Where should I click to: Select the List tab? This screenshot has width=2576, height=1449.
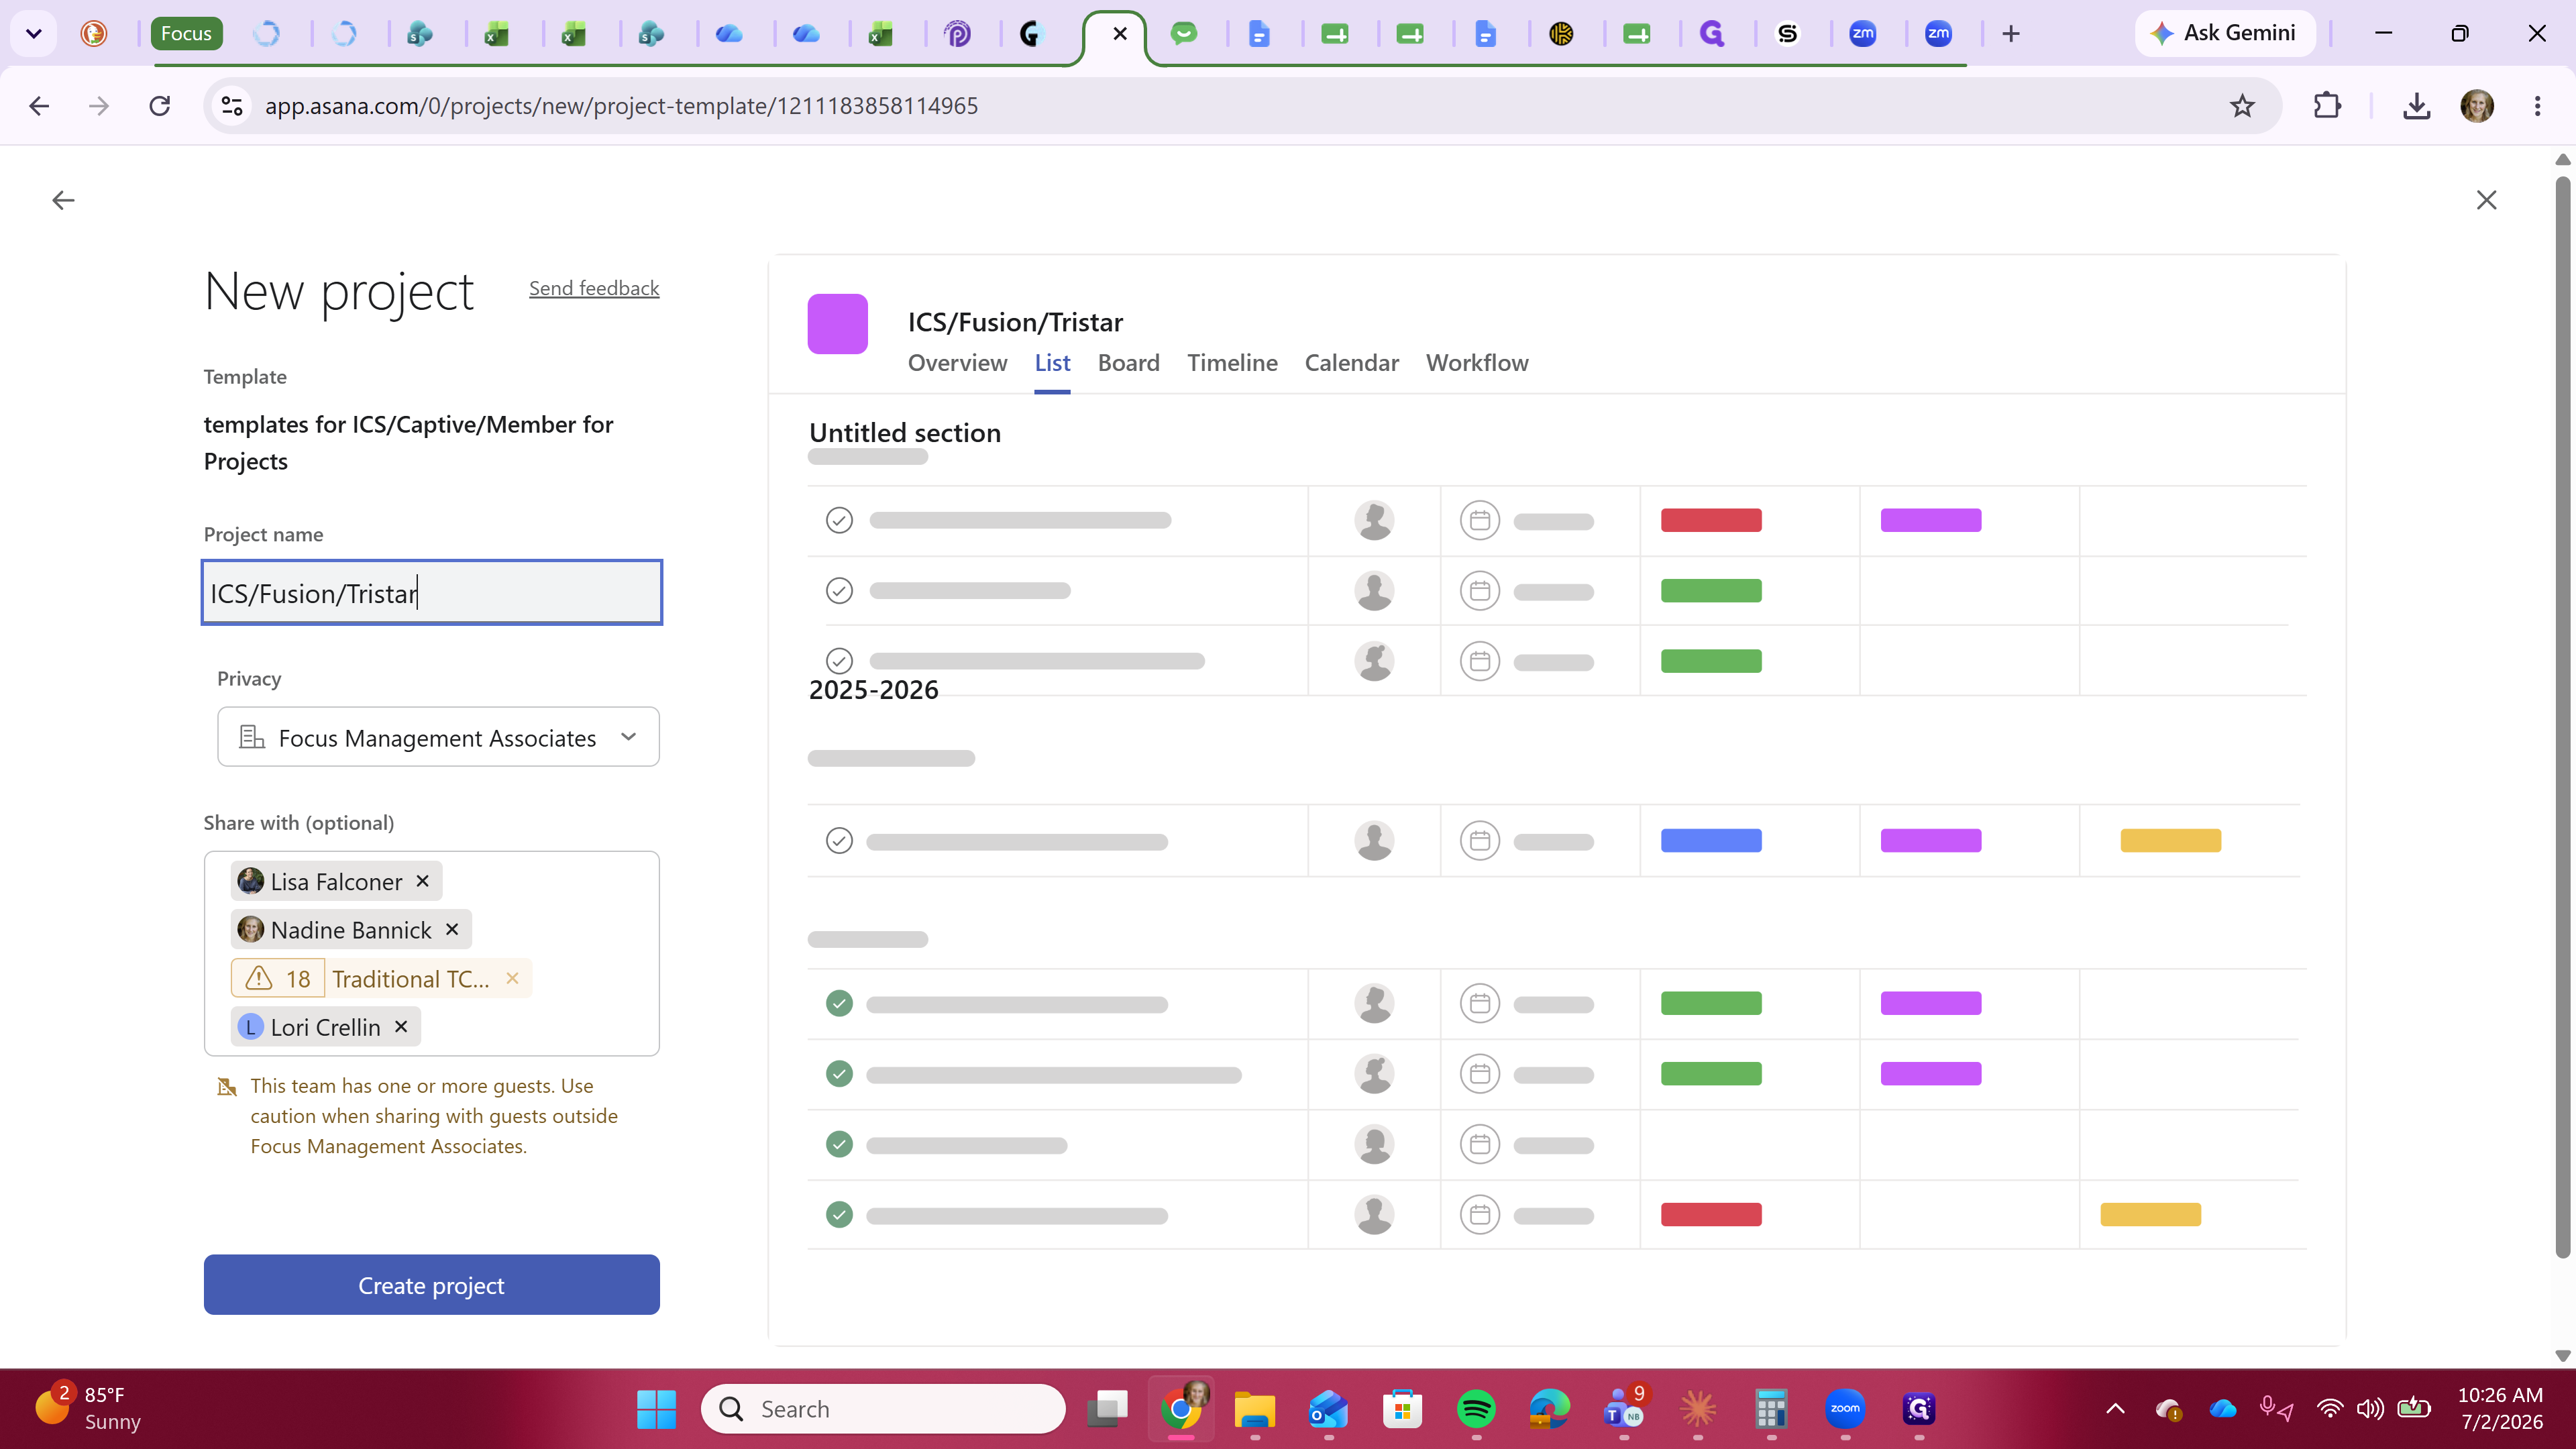click(x=1052, y=363)
